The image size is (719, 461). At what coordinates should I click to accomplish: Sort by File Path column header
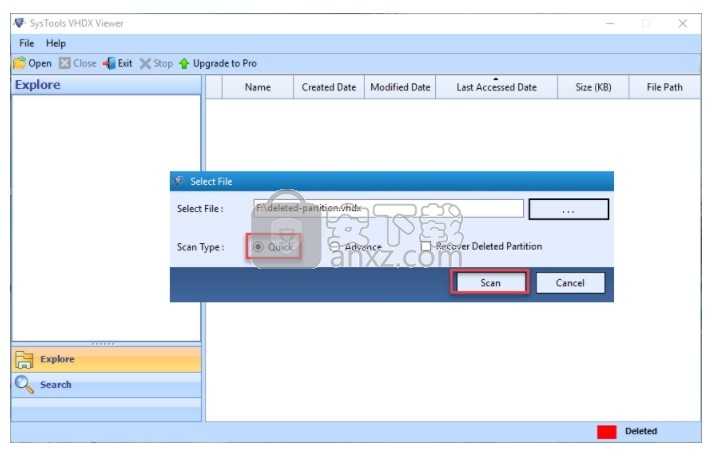tap(664, 87)
